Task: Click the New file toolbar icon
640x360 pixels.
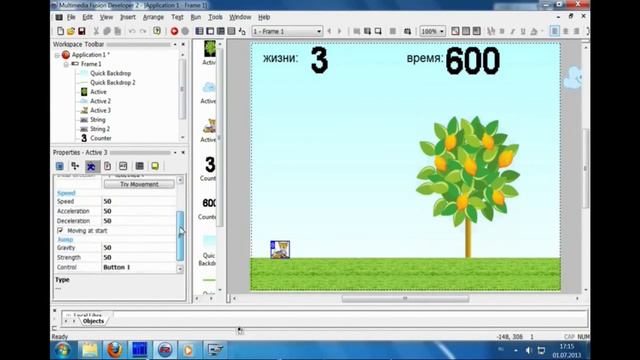Action: [x=60, y=31]
